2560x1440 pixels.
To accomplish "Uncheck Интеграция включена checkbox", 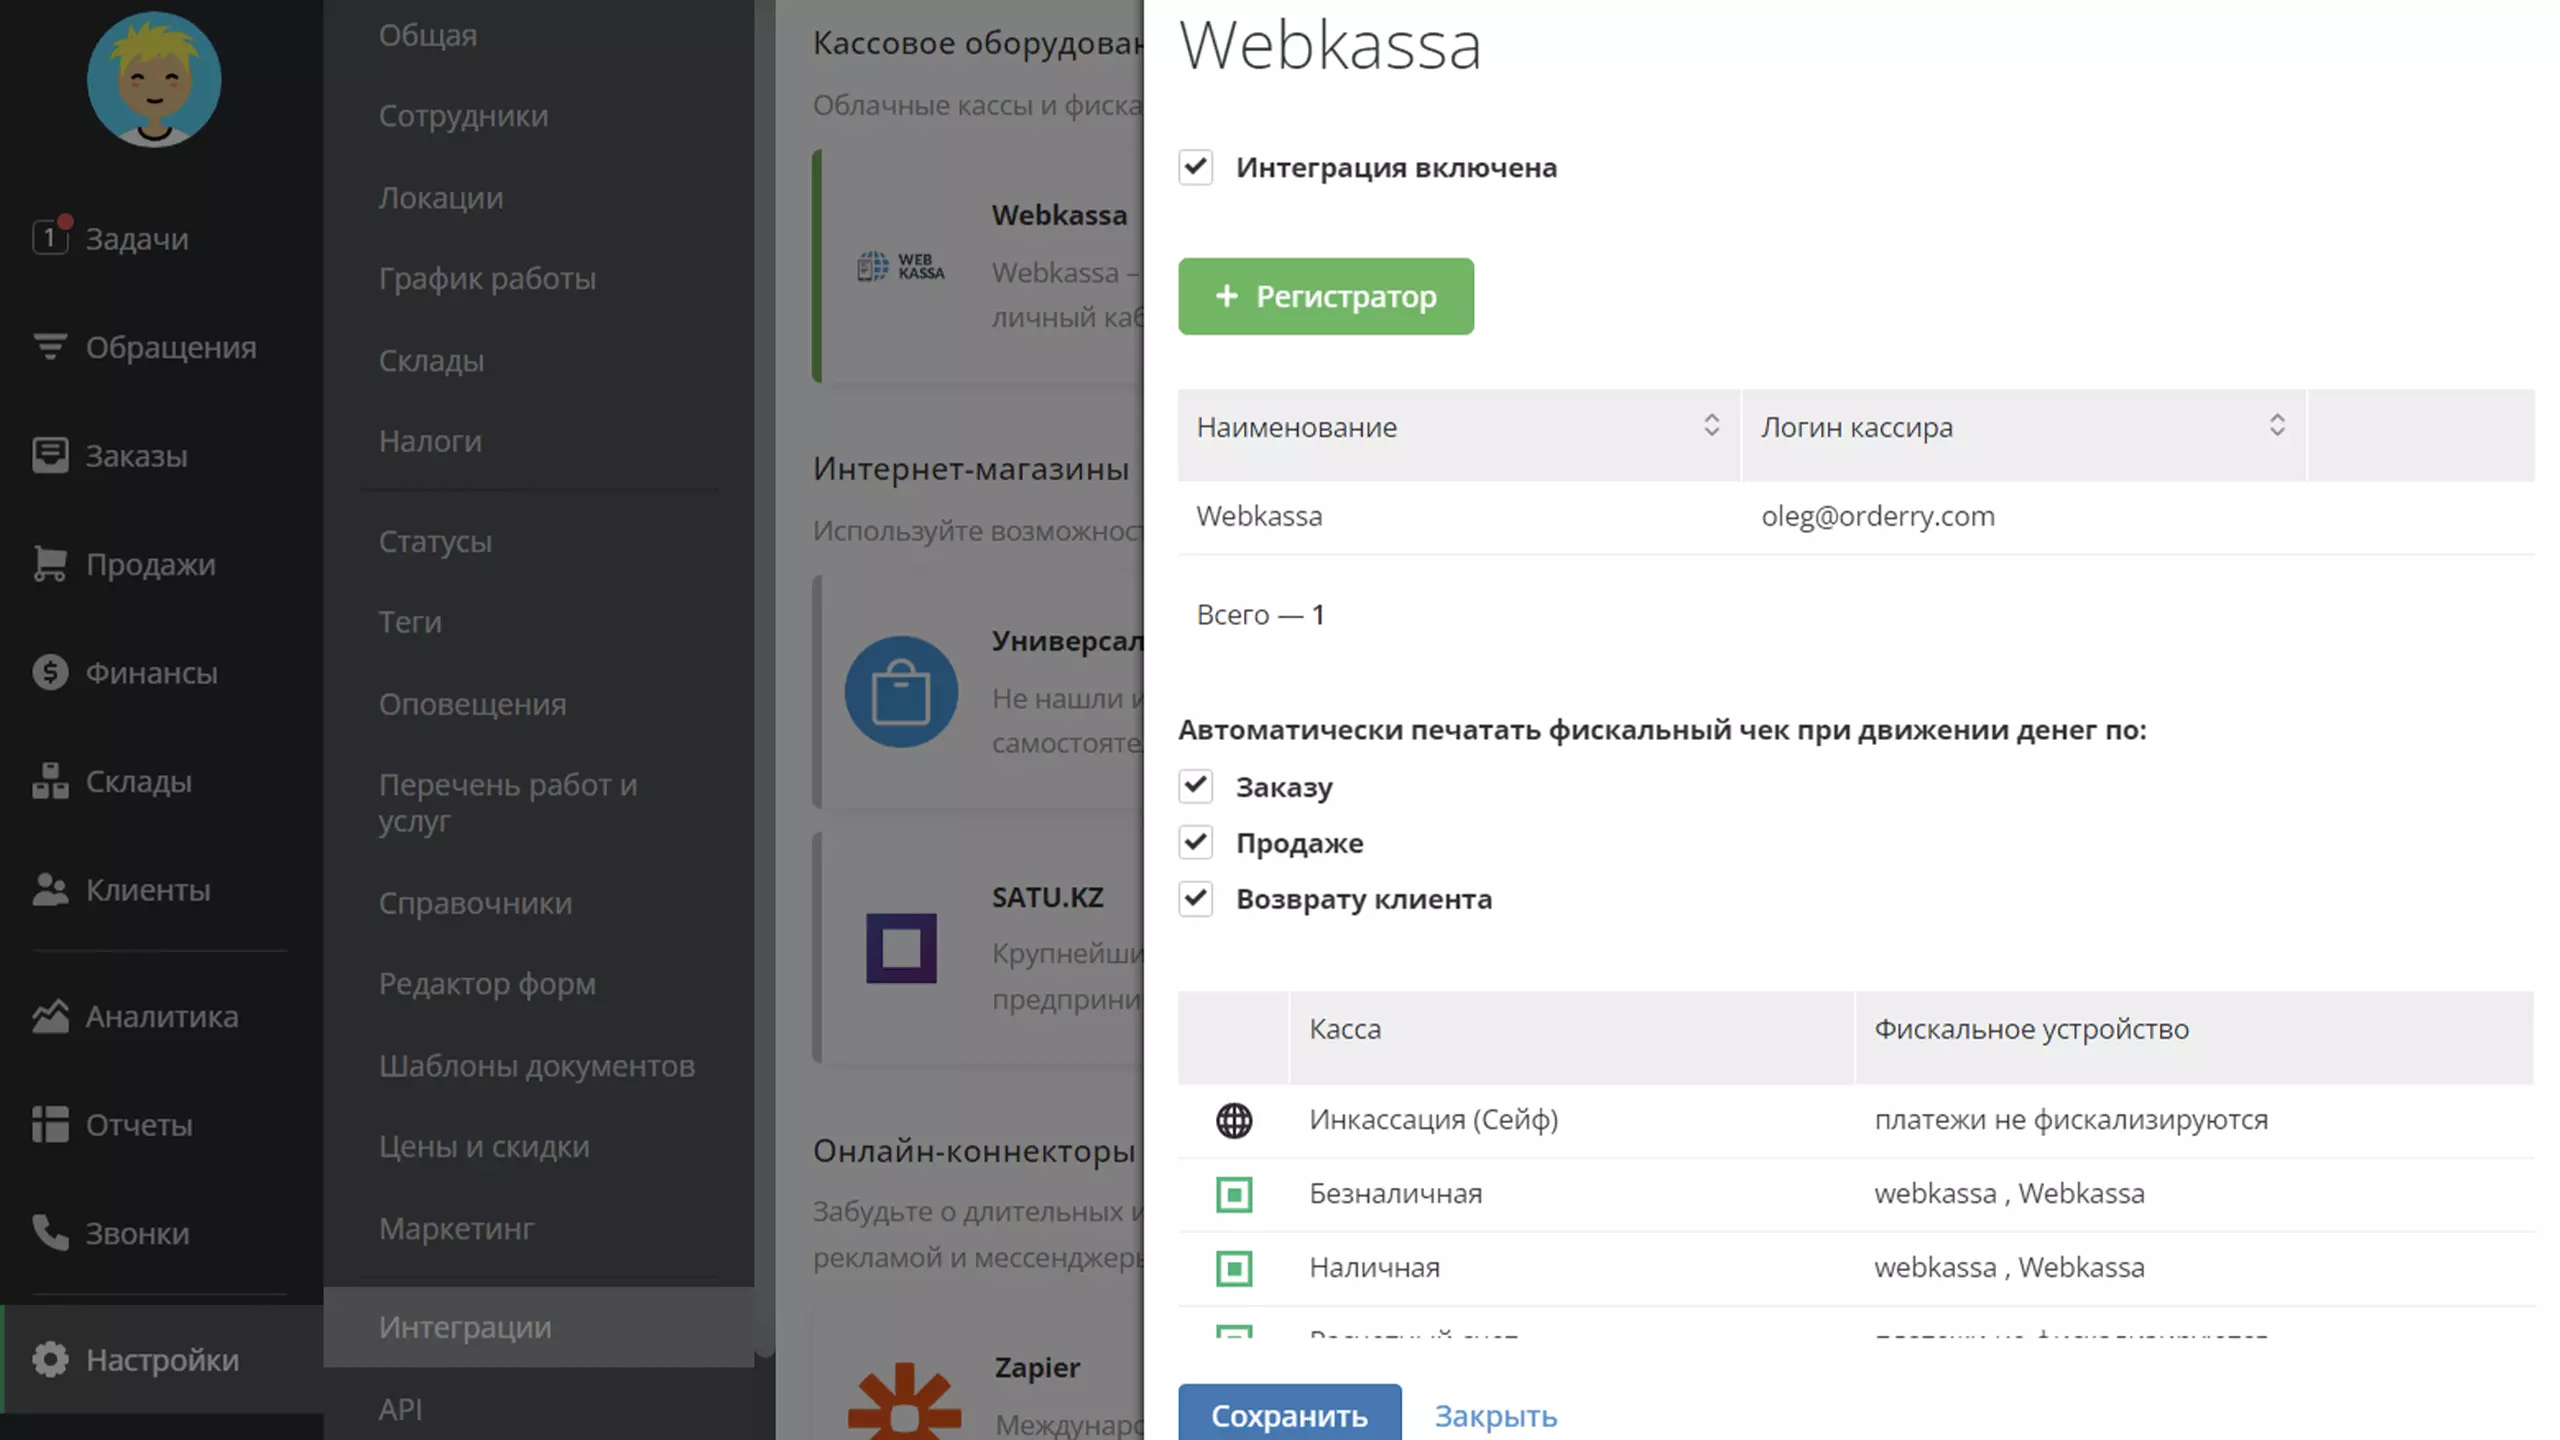I will [x=1196, y=167].
